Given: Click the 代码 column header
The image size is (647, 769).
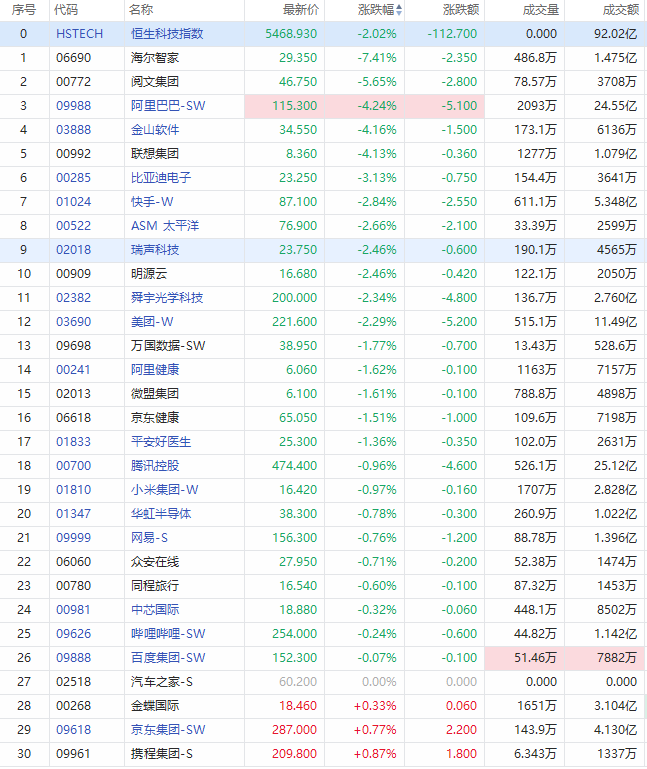Looking at the screenshot, I should (66, 10).
